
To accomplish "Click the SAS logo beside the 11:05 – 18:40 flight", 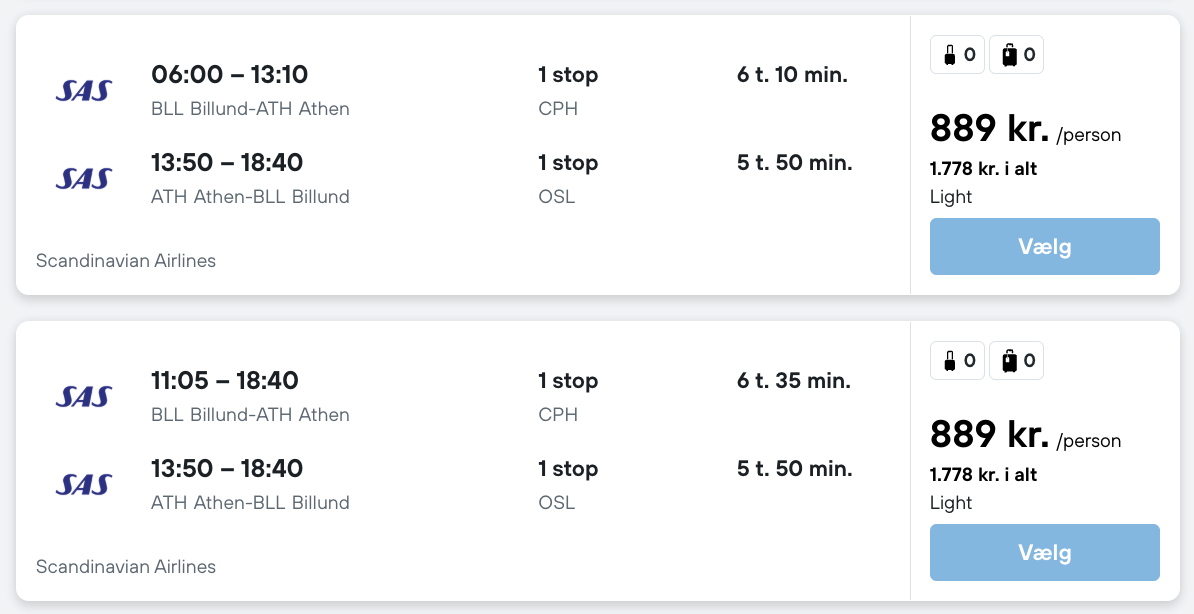I will (x=83, y=397).
